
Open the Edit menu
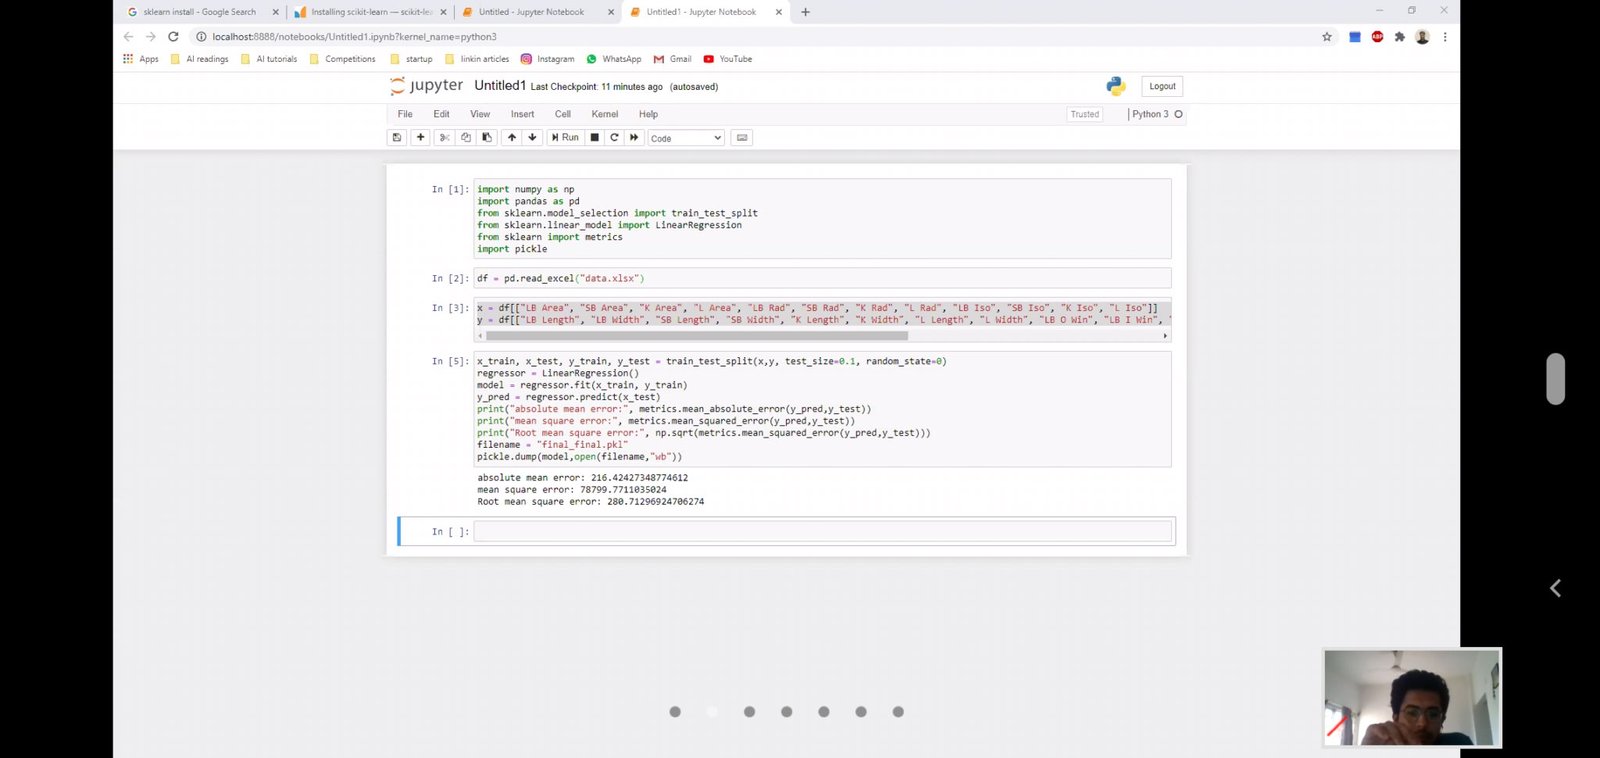(x=441, y=114)
